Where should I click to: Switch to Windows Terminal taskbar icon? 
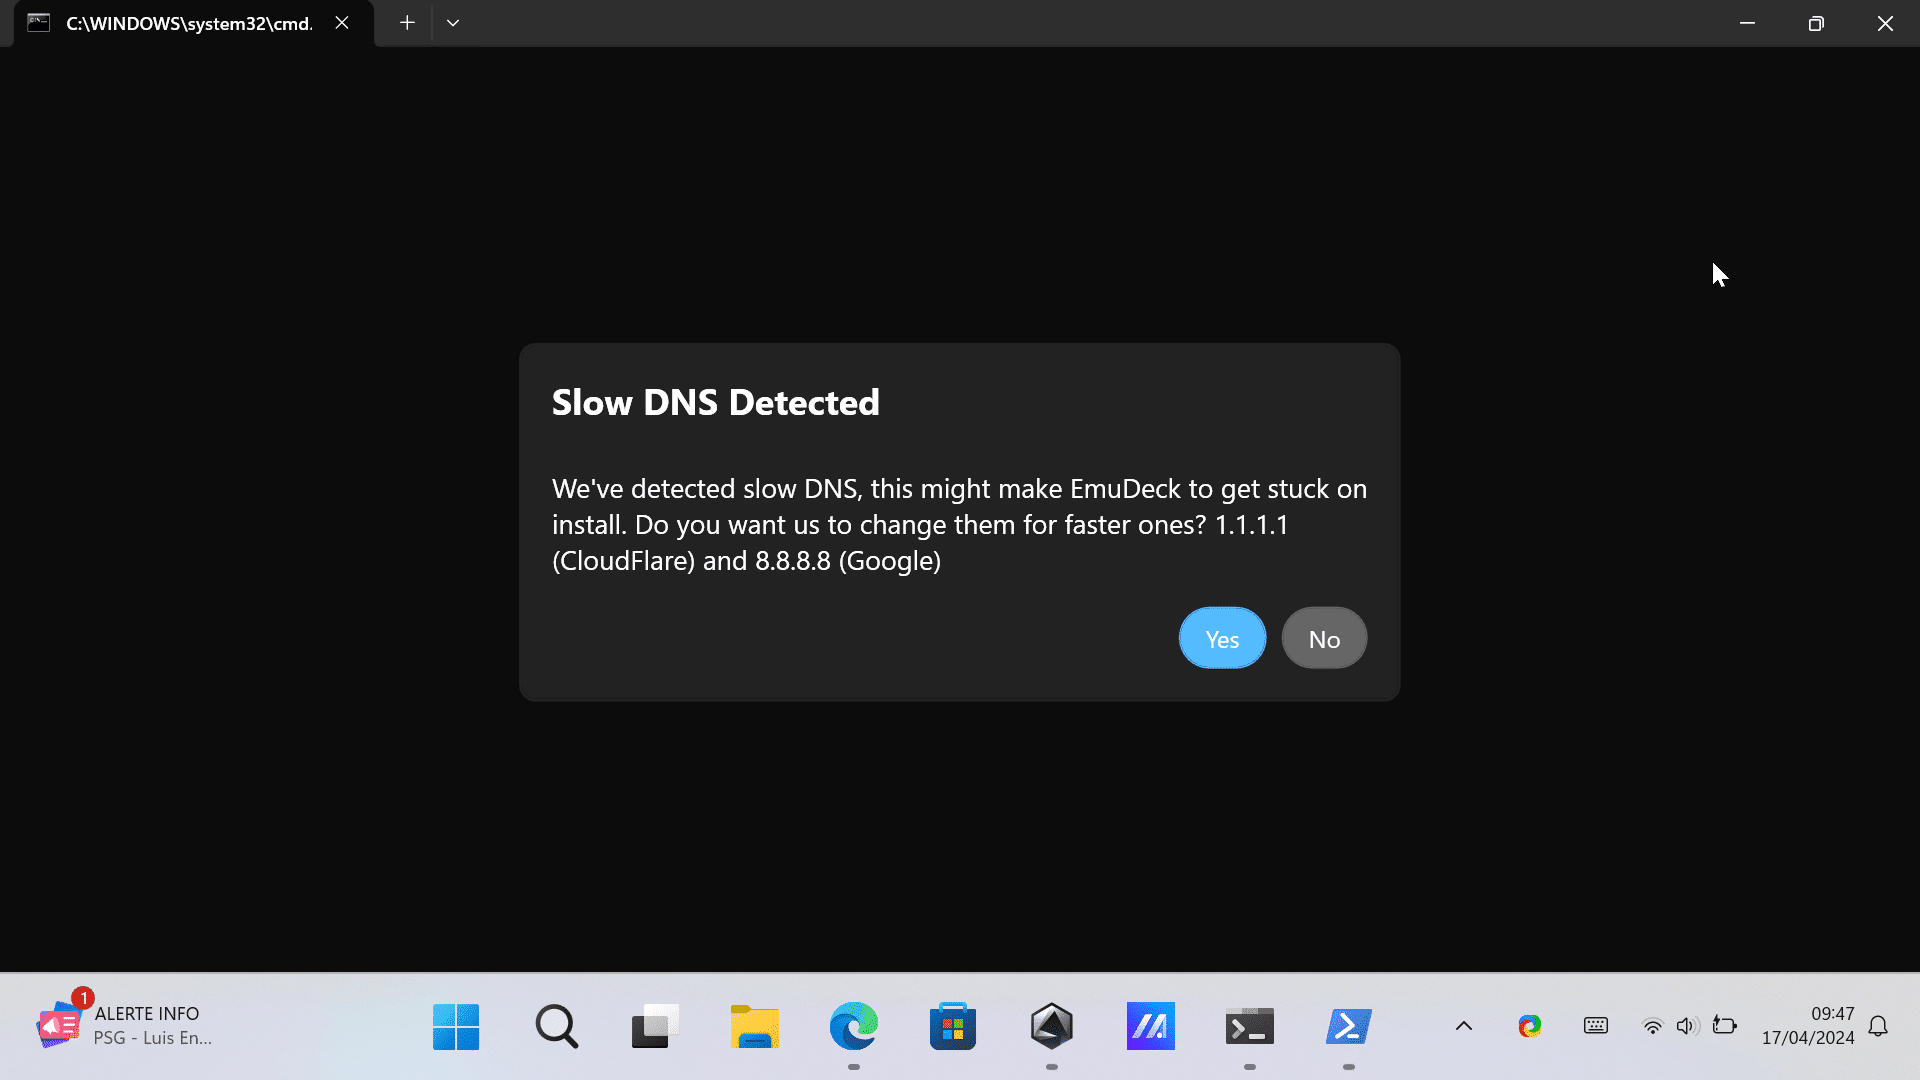(1249, 1026)
